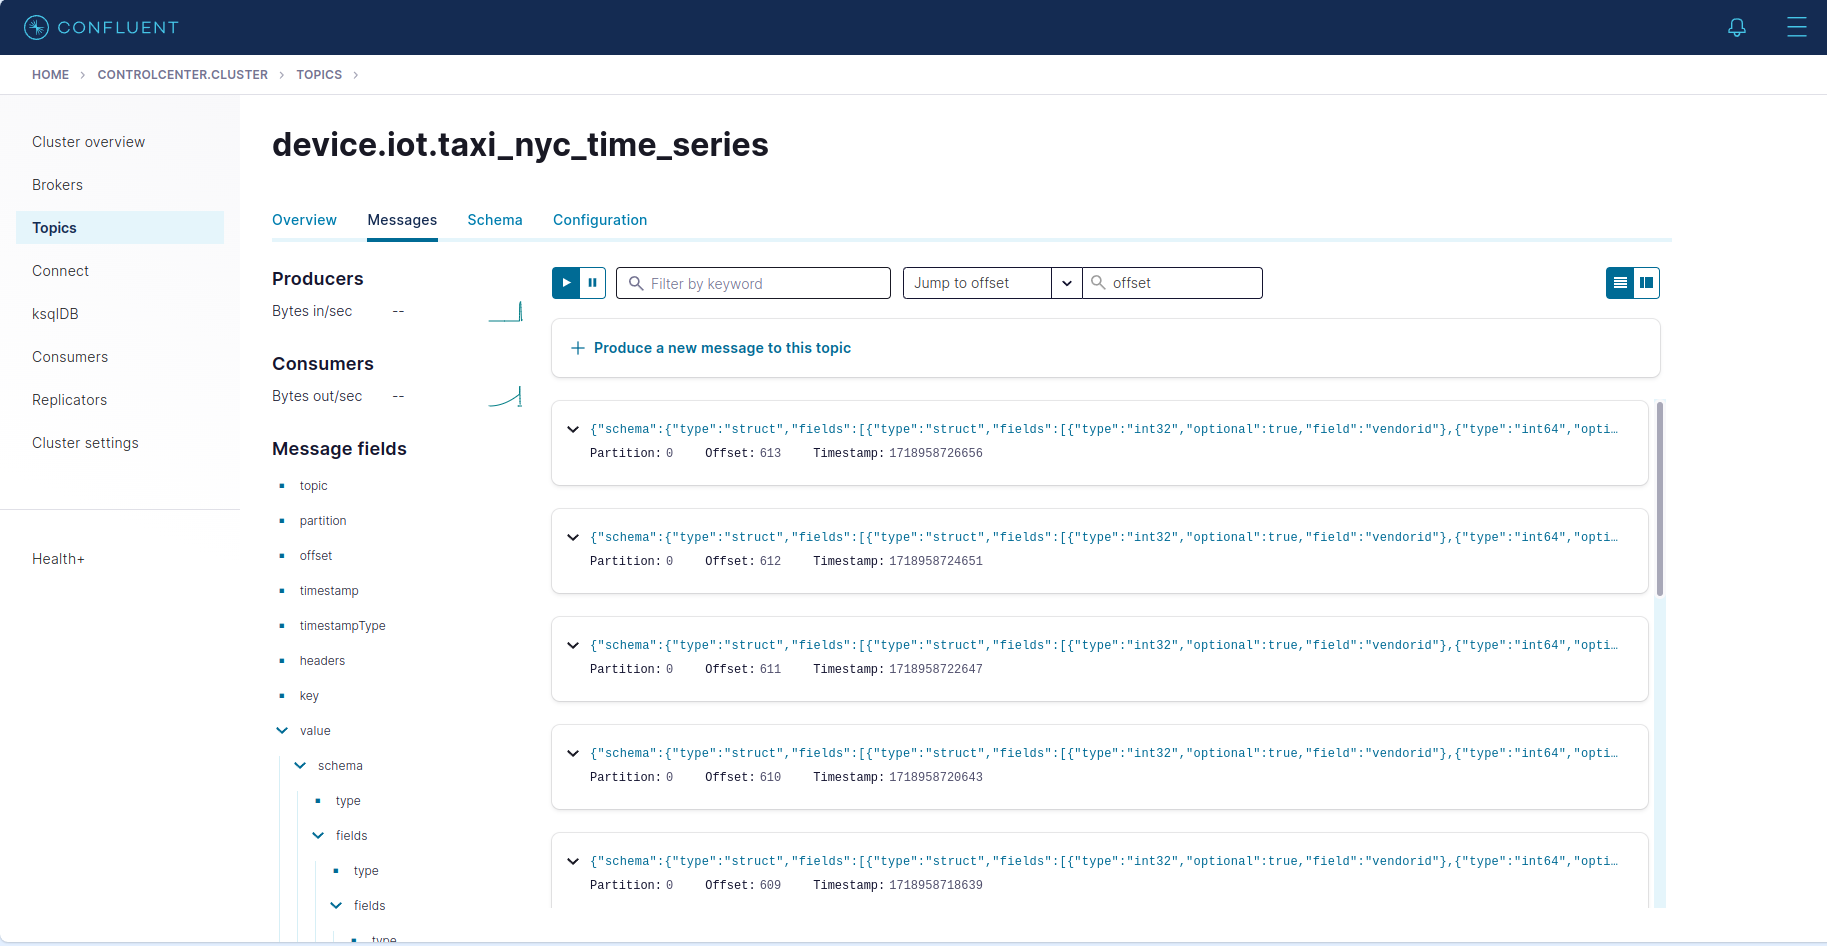Expand message with offset 609
Image resolution: width=1827 pixels, height=946 pixels.
pyautogui.click(x=573, y=861)
